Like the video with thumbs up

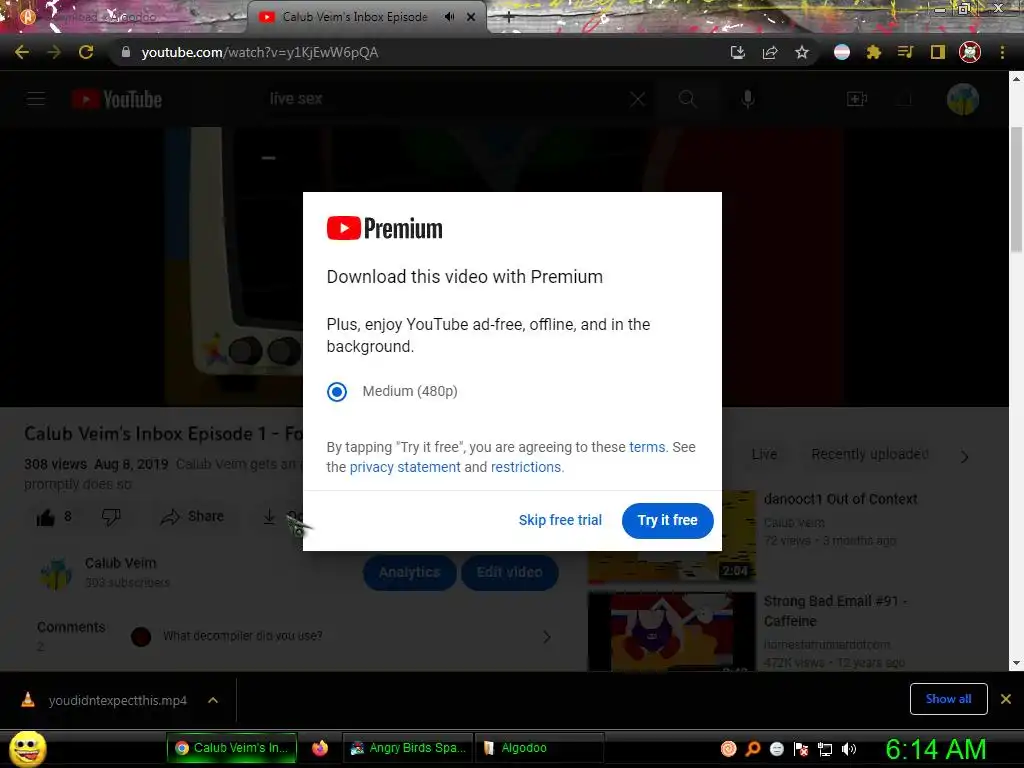[46, 517]
